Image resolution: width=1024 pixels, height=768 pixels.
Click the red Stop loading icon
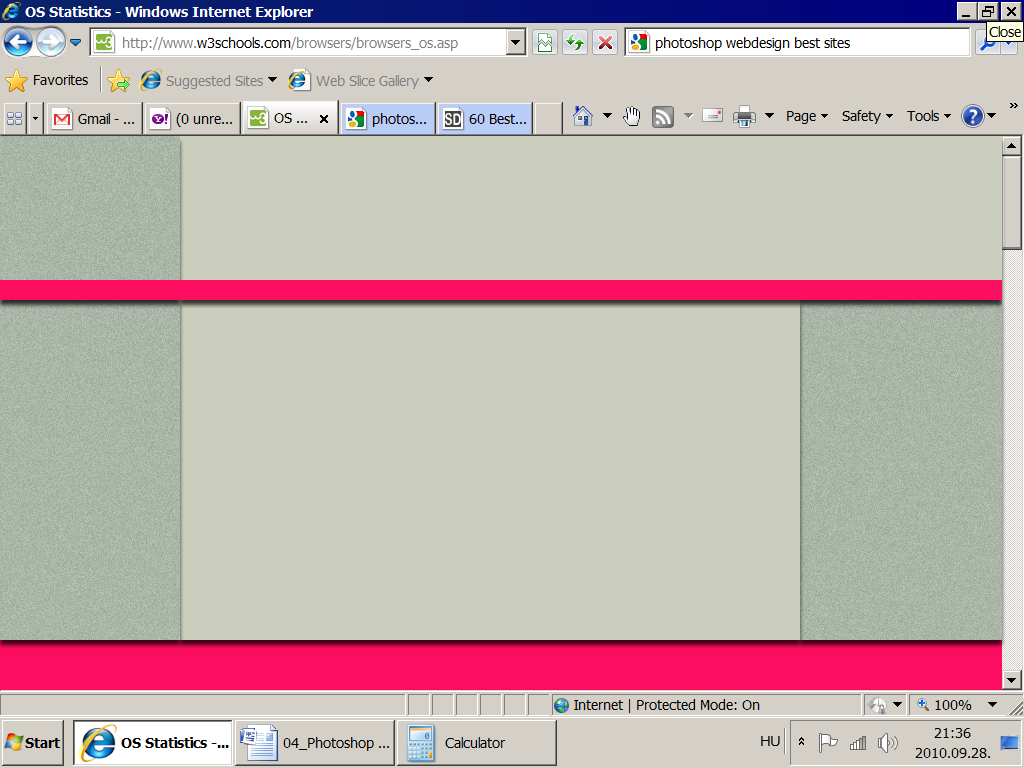[605, 43]
